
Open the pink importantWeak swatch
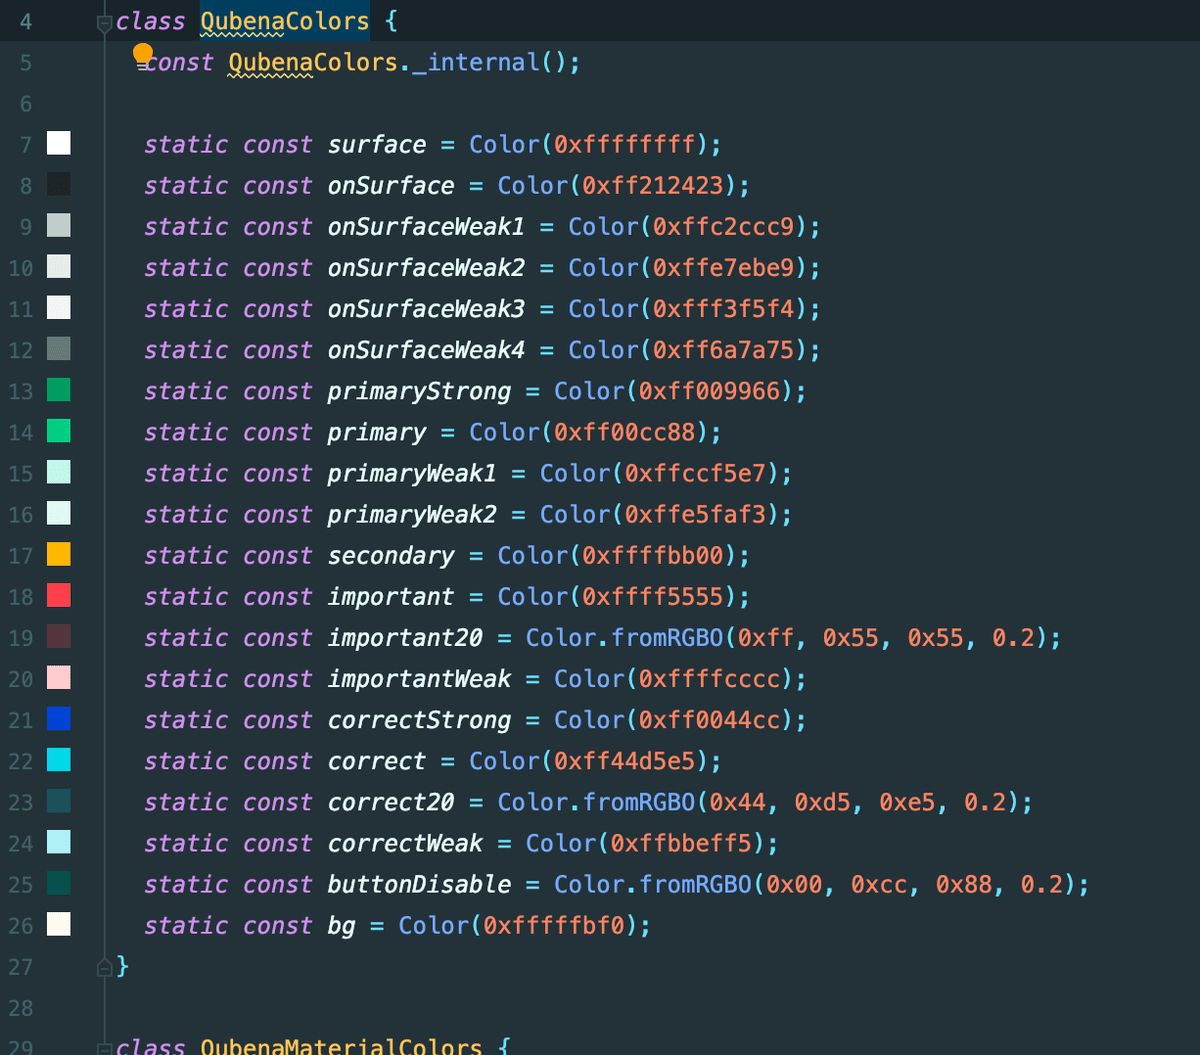(58, 678)
